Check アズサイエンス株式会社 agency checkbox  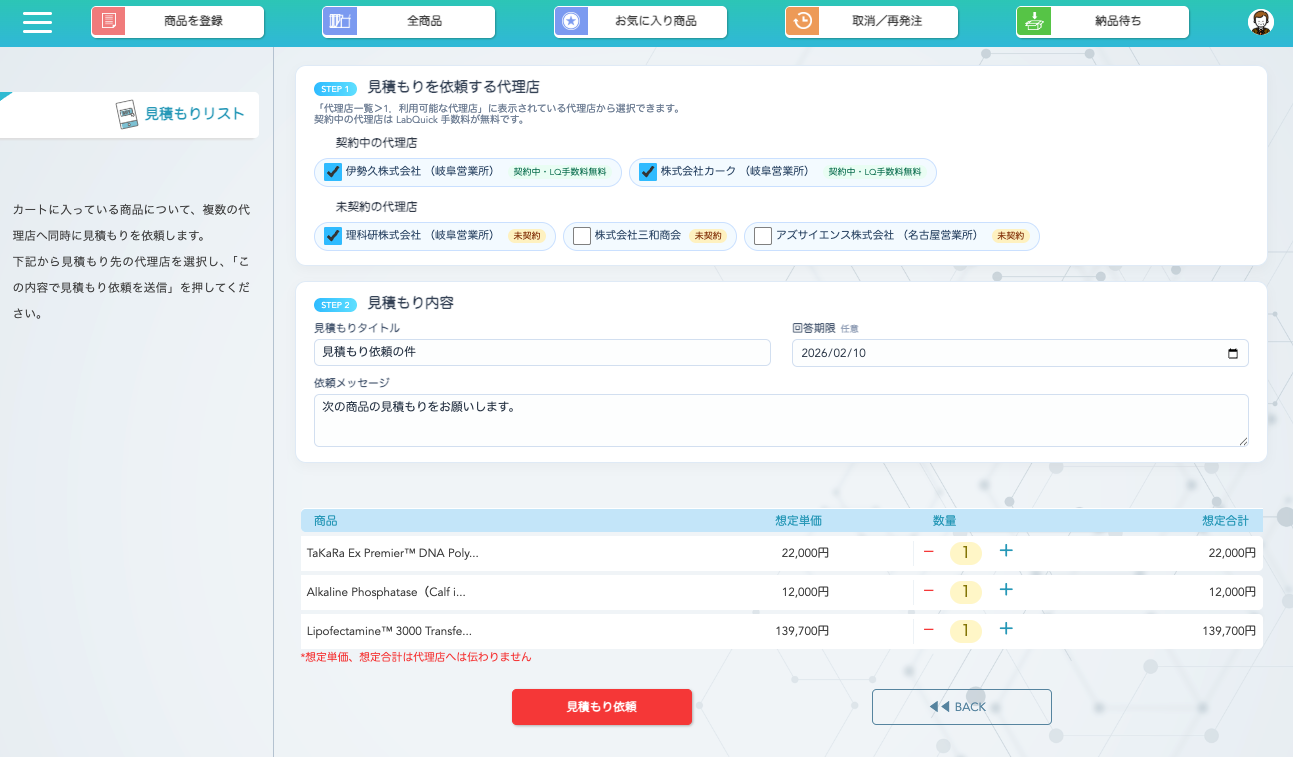(x=762, y=236)
